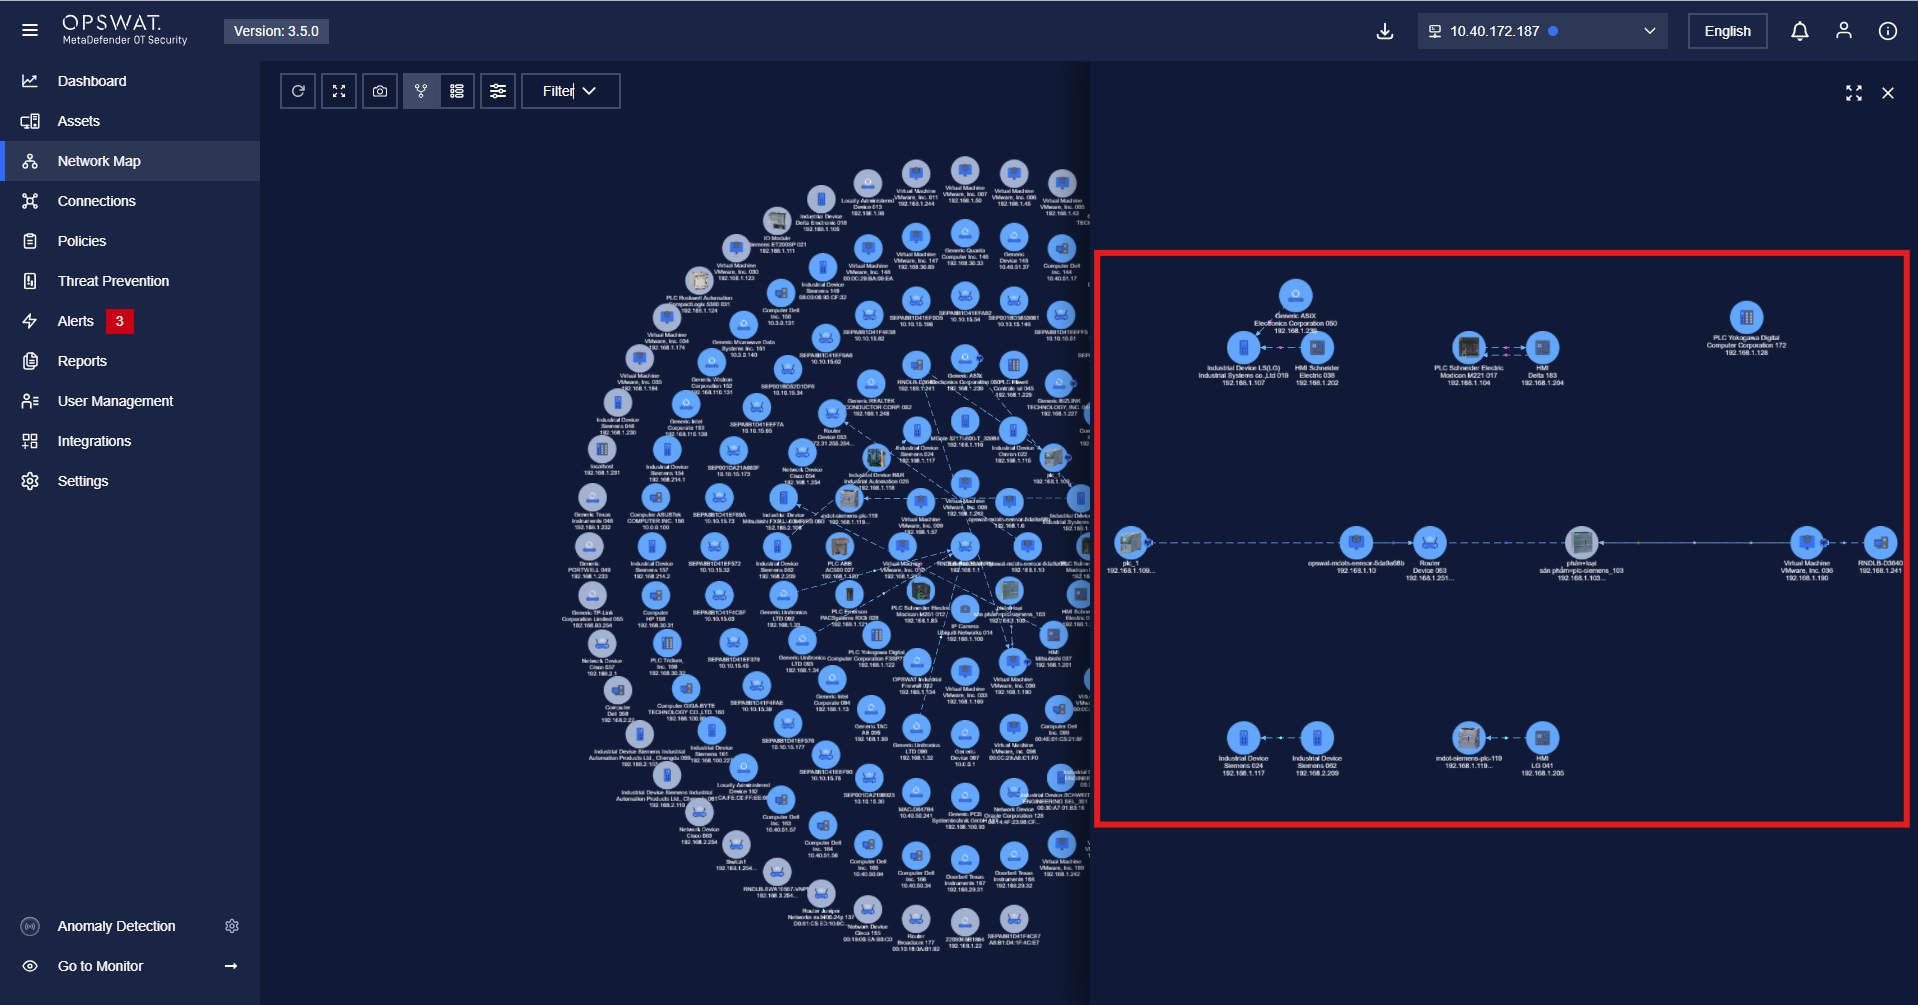1918x1005 pixels.
Task: Select HMI Delta 183 node
Action: (x=1542, y=347)
